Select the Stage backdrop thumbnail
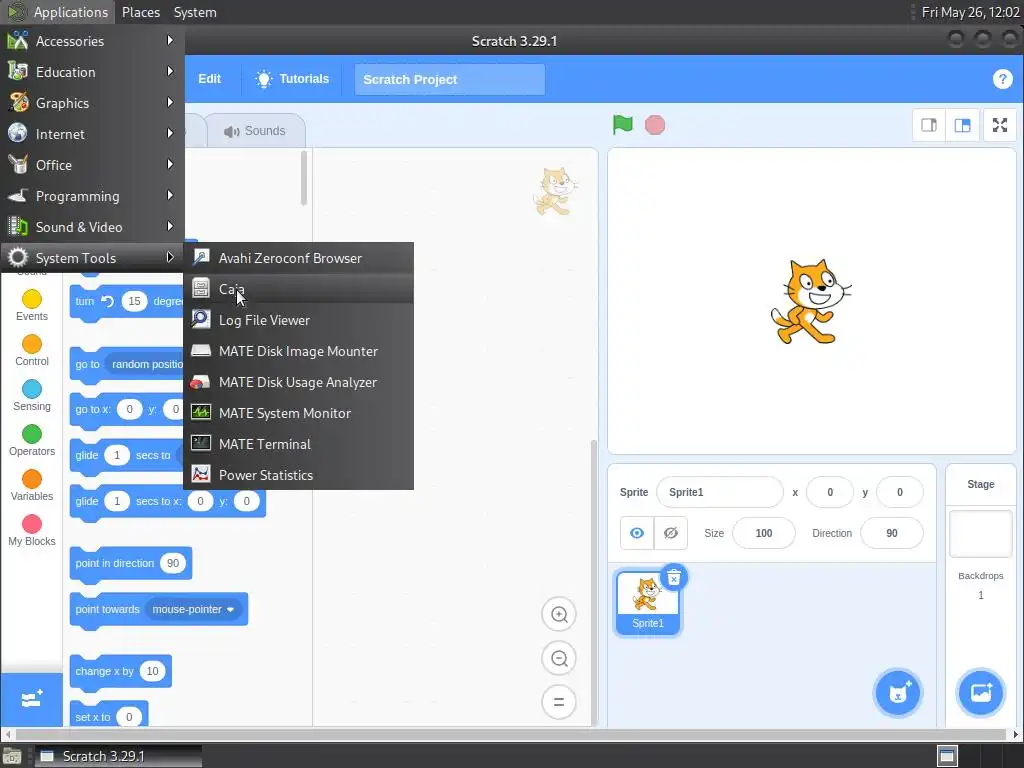Image resolution: width=1024 pixels, height=768 pixels. click(x=980, y=534)
